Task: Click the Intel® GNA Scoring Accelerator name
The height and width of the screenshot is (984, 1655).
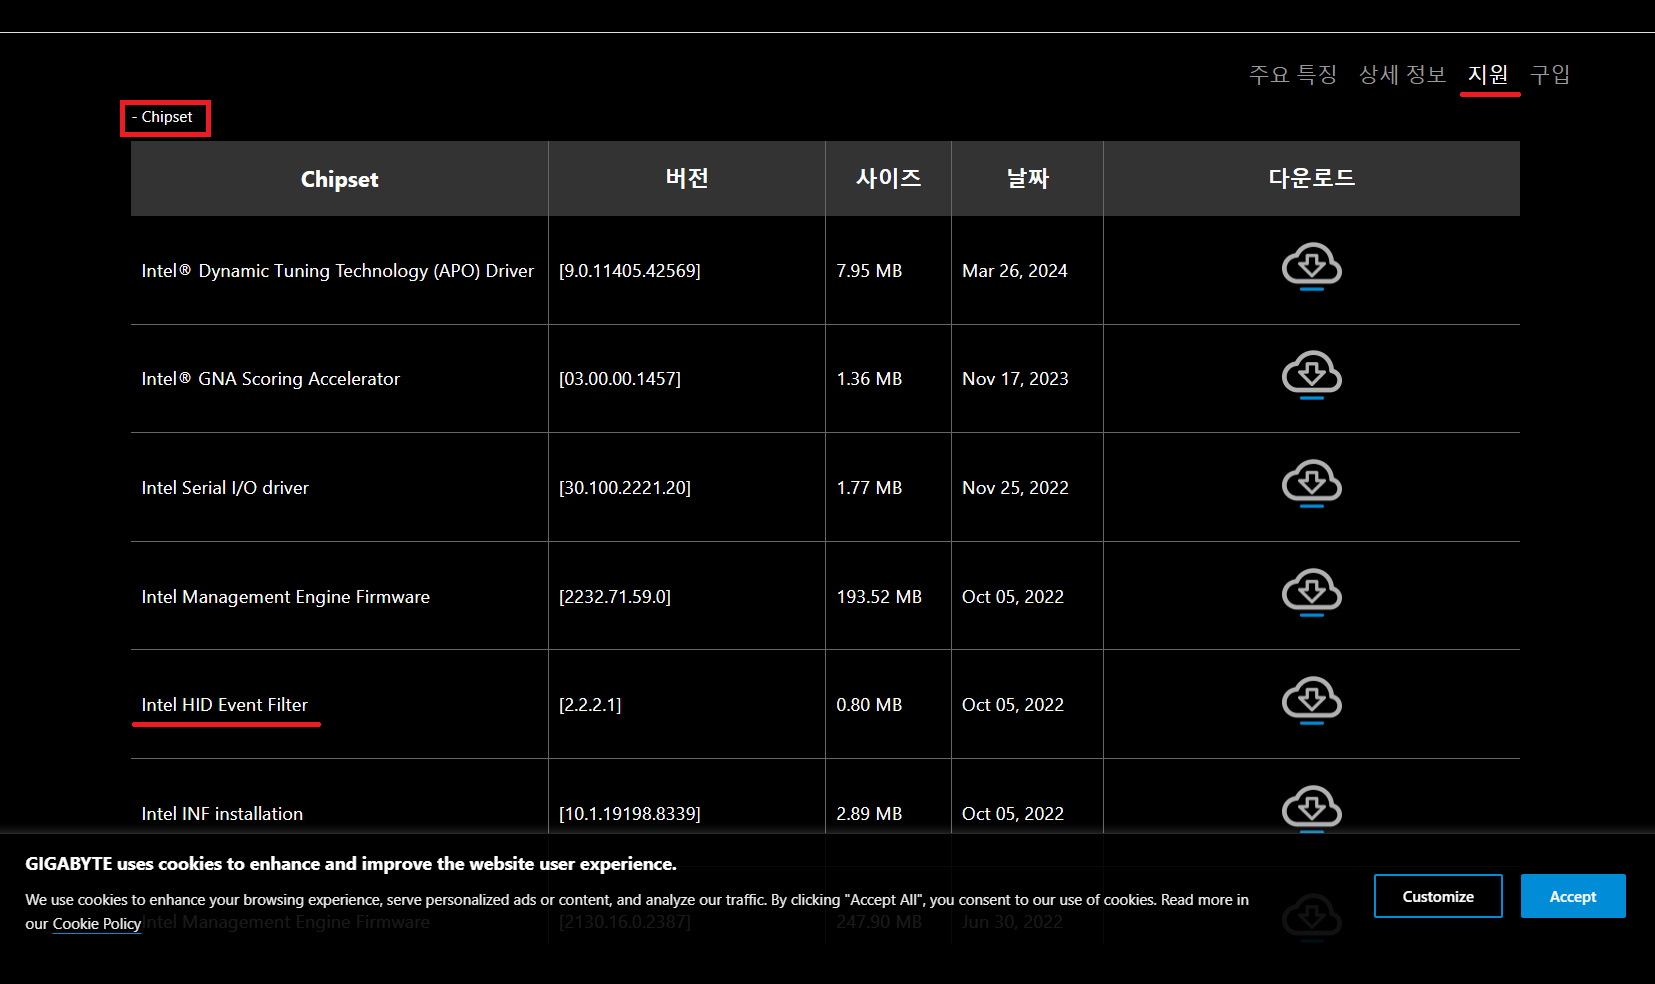Action: [x=271, y=379]
